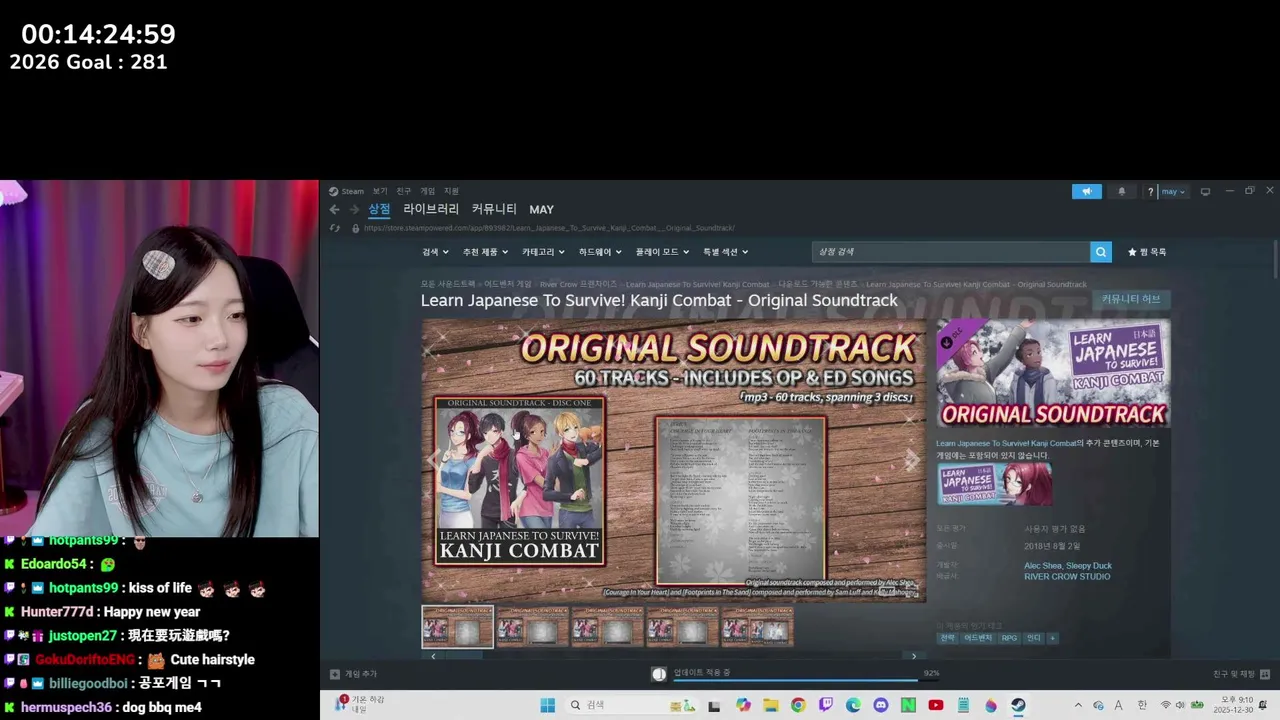1280x720 pixels.
Task: Open Discord from the taskbar
Action: 881,705
